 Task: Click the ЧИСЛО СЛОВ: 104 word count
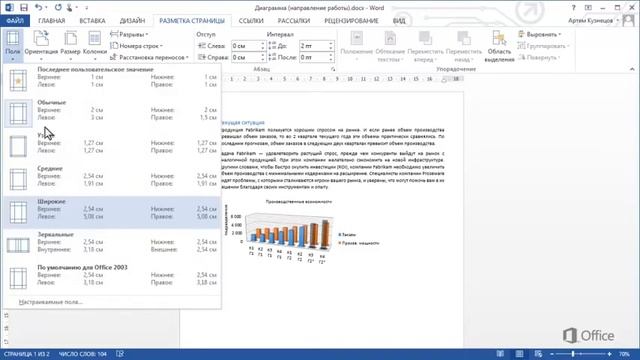pyautogui.click(x=83, y=354)
